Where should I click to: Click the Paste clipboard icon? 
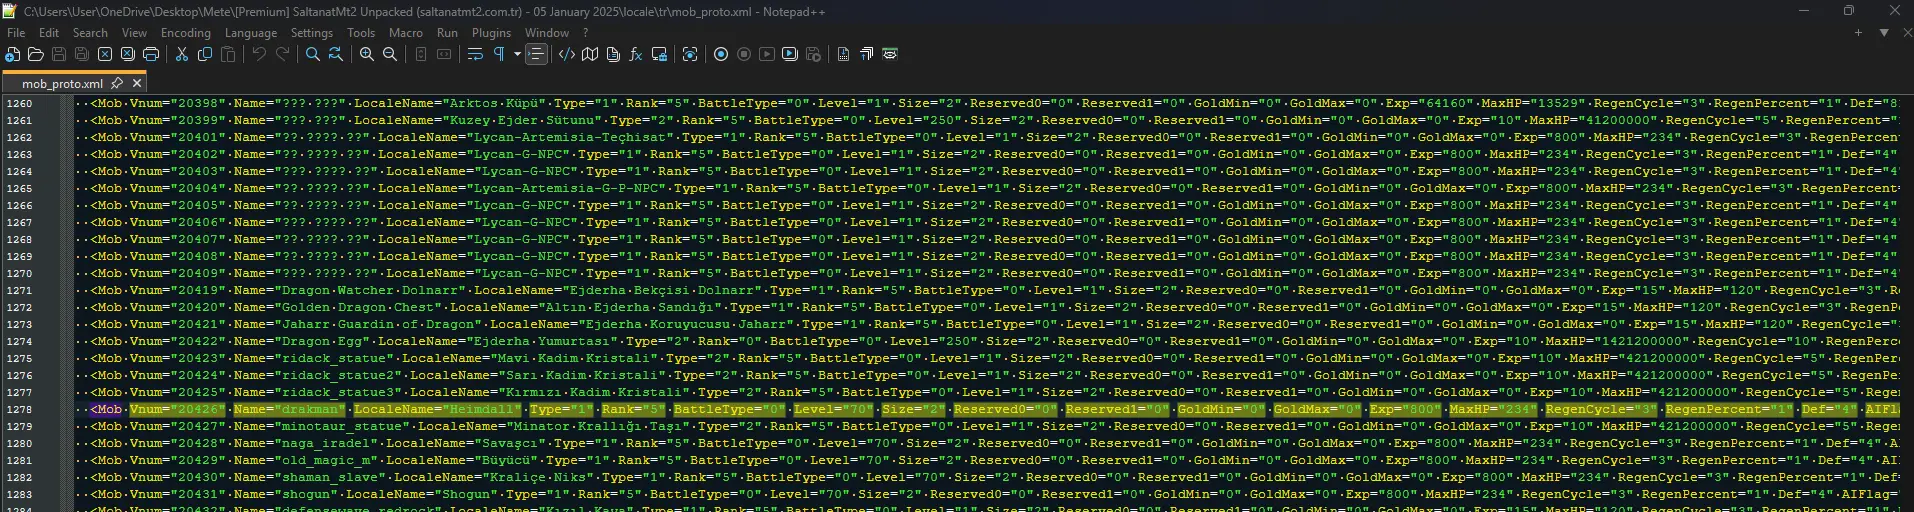pyautogui.click(x=228, y=54)
